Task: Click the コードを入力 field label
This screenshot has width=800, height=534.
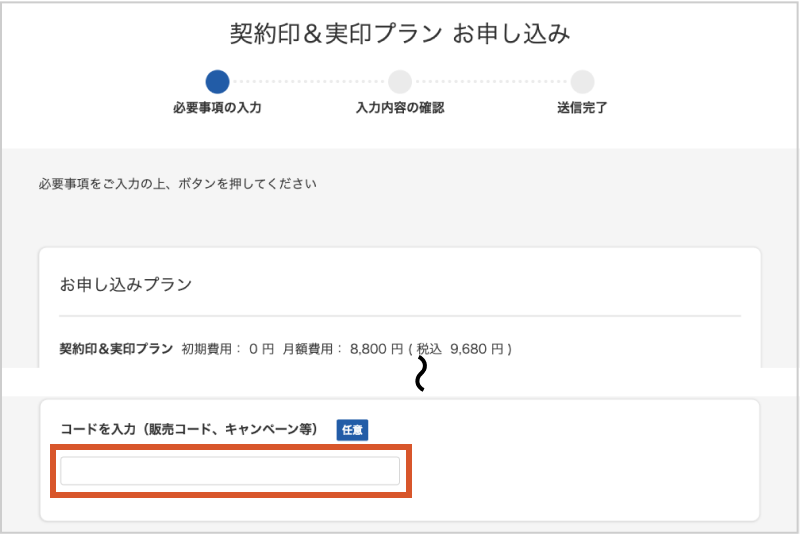Action: point(189,430)
